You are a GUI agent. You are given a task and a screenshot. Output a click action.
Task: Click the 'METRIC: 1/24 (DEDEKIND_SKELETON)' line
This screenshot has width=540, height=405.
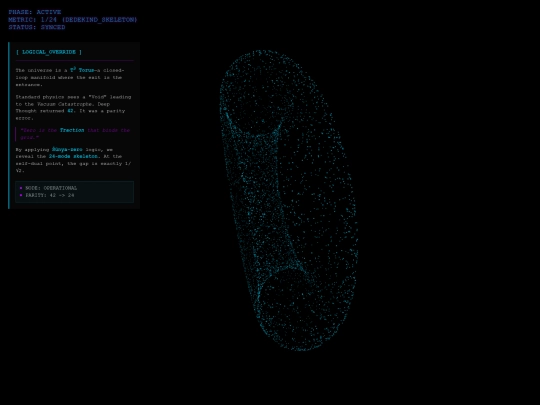point(73,20)
